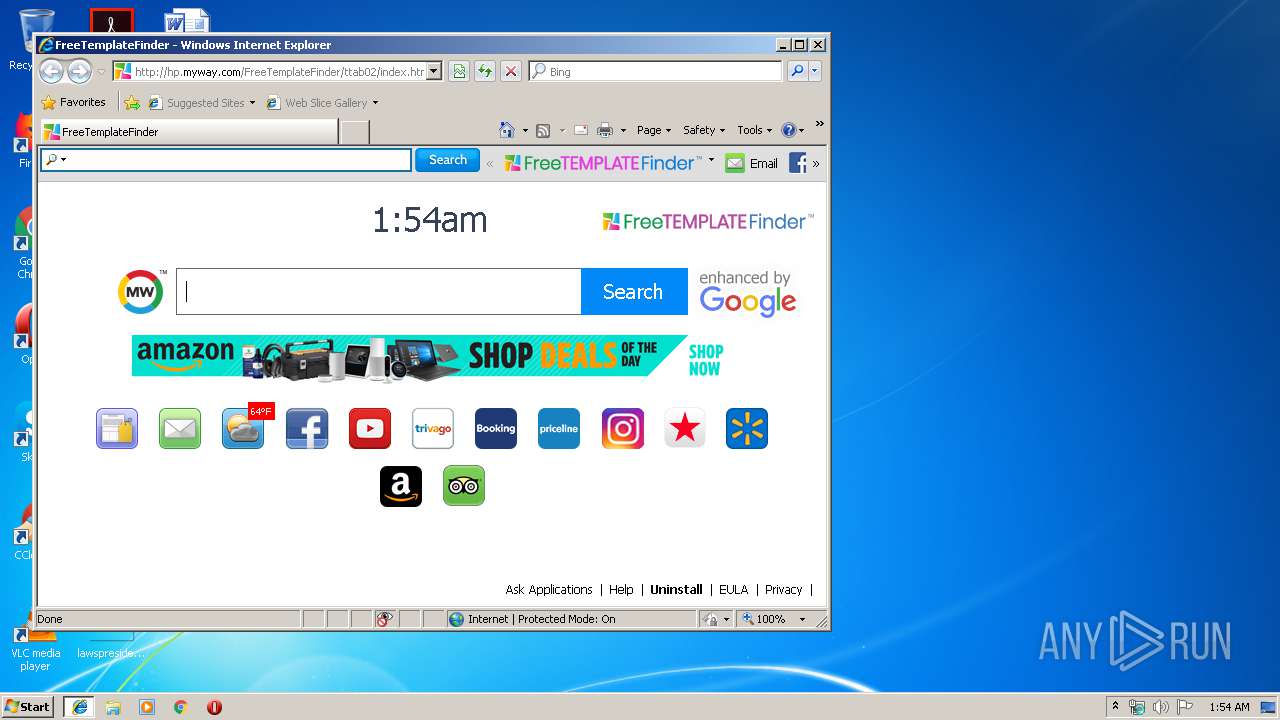
Task: Open the Booking shortcut tile
Action: click(496, 429)
